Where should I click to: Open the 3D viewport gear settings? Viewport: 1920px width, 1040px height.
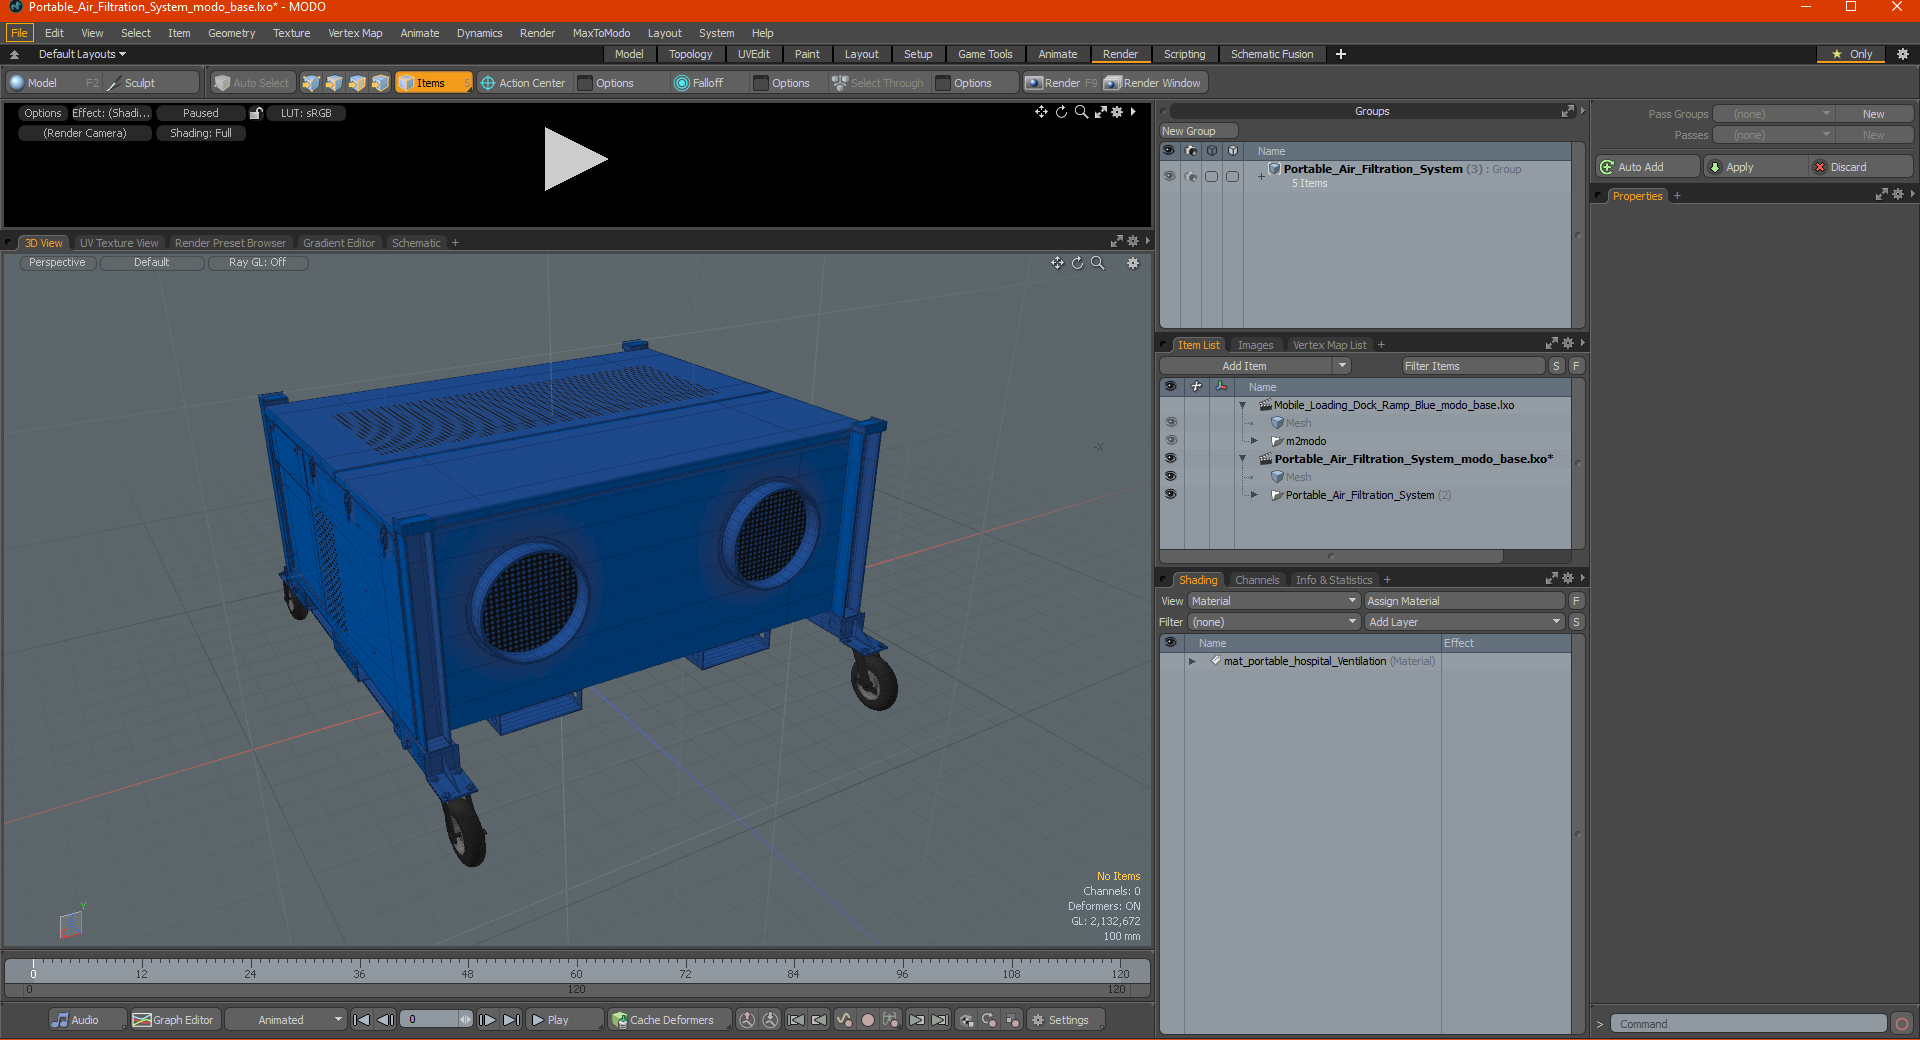click(1133, 263)
